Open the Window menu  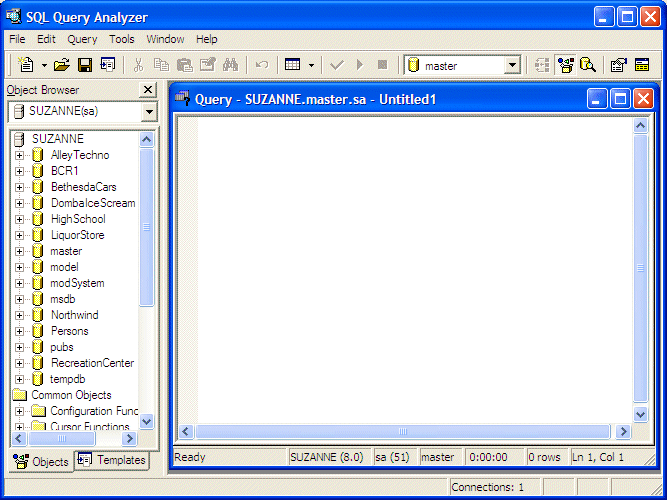165,39
